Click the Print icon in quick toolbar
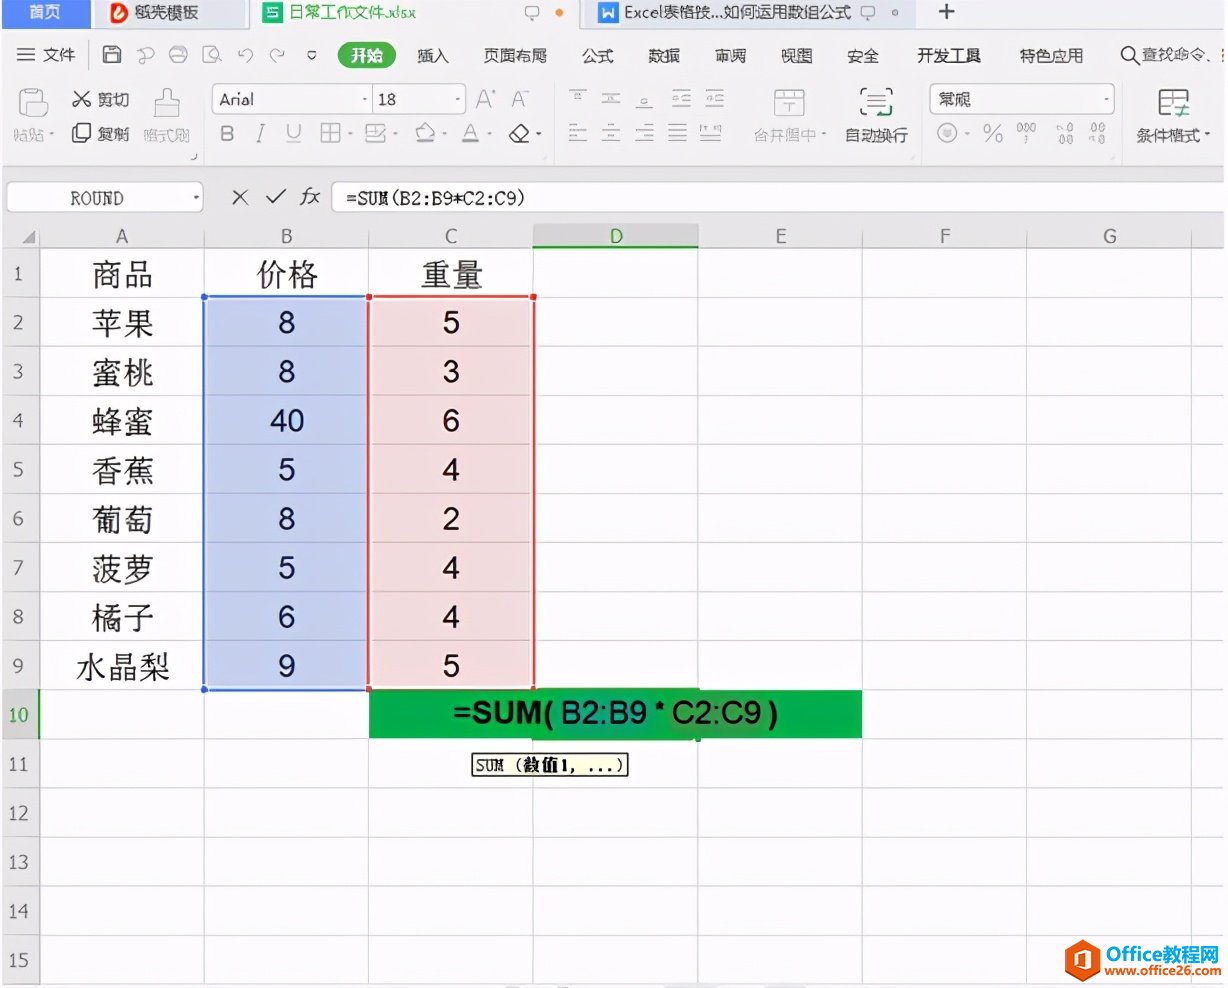 178,55
